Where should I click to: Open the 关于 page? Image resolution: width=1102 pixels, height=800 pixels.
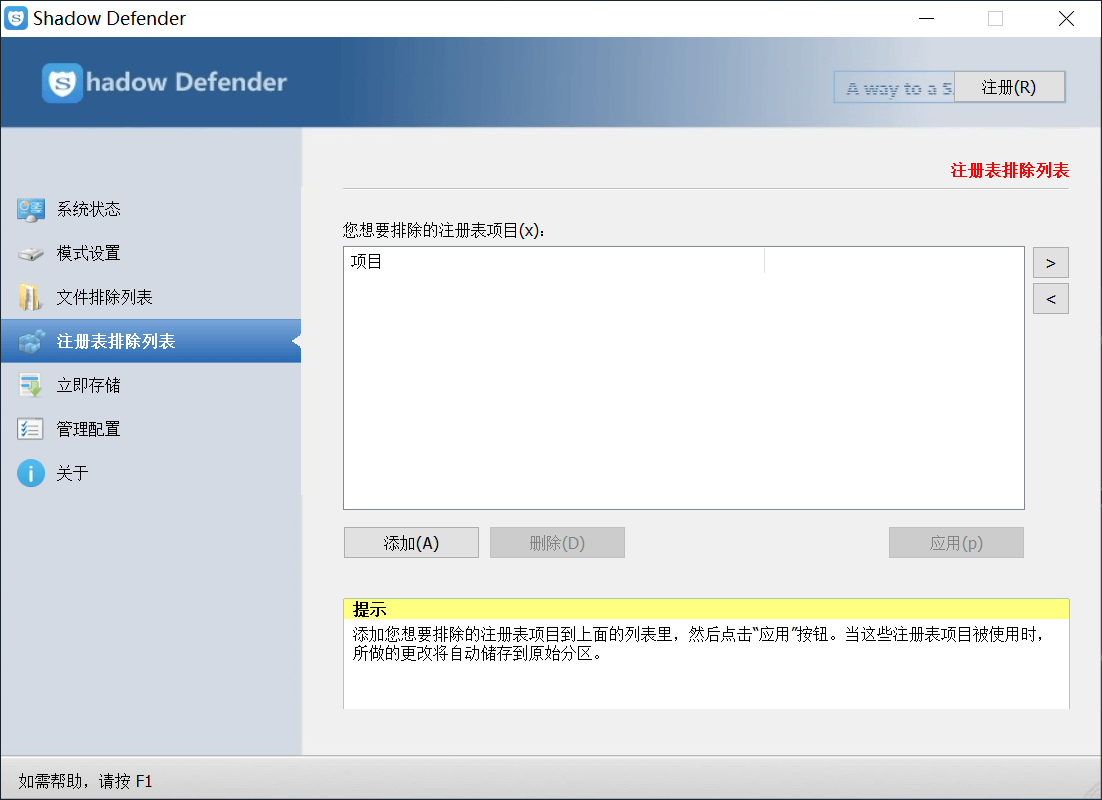(x=151, y=473)
